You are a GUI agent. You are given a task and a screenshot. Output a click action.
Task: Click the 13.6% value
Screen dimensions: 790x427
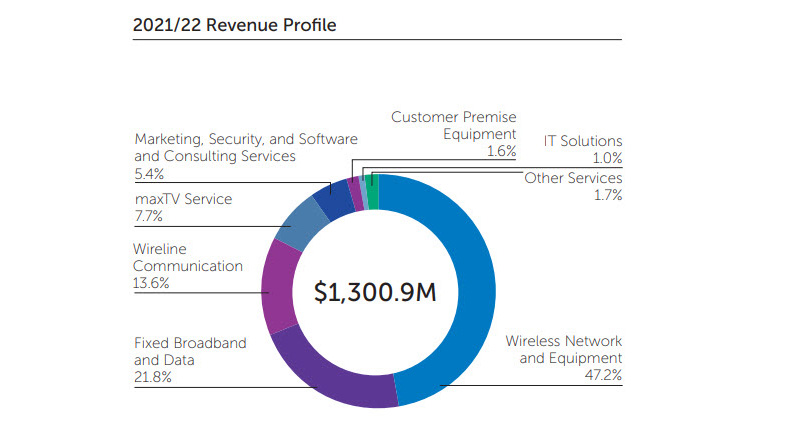(151, 283)
